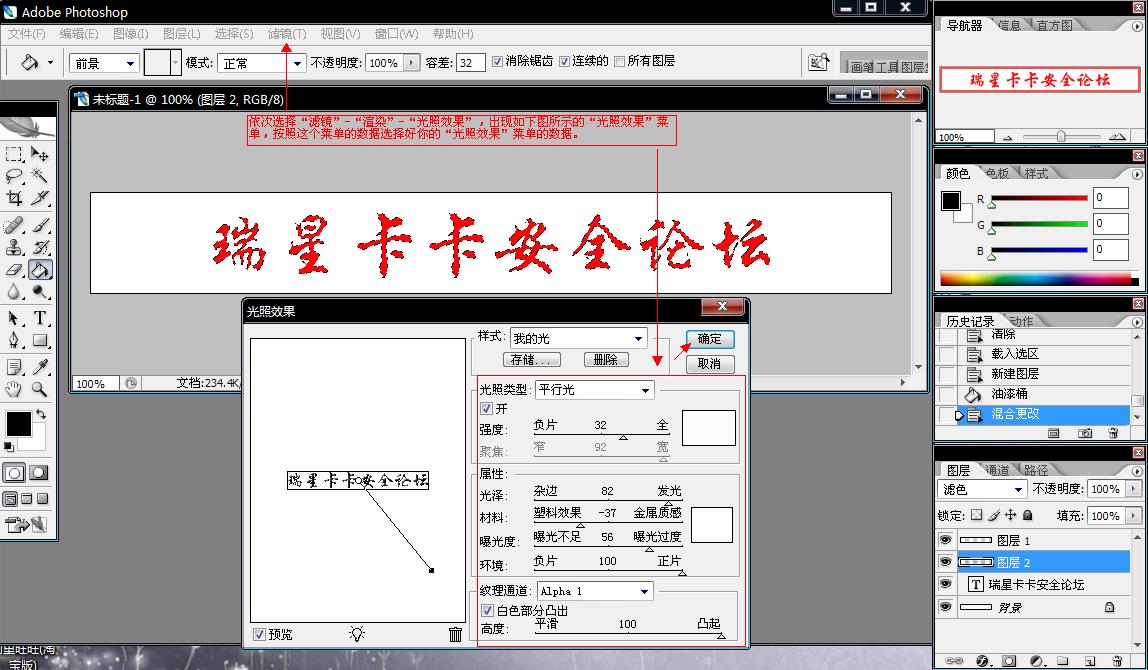Click the trash icon in Lighting Effects preview
1148x670 pixels.
point(455,634)
